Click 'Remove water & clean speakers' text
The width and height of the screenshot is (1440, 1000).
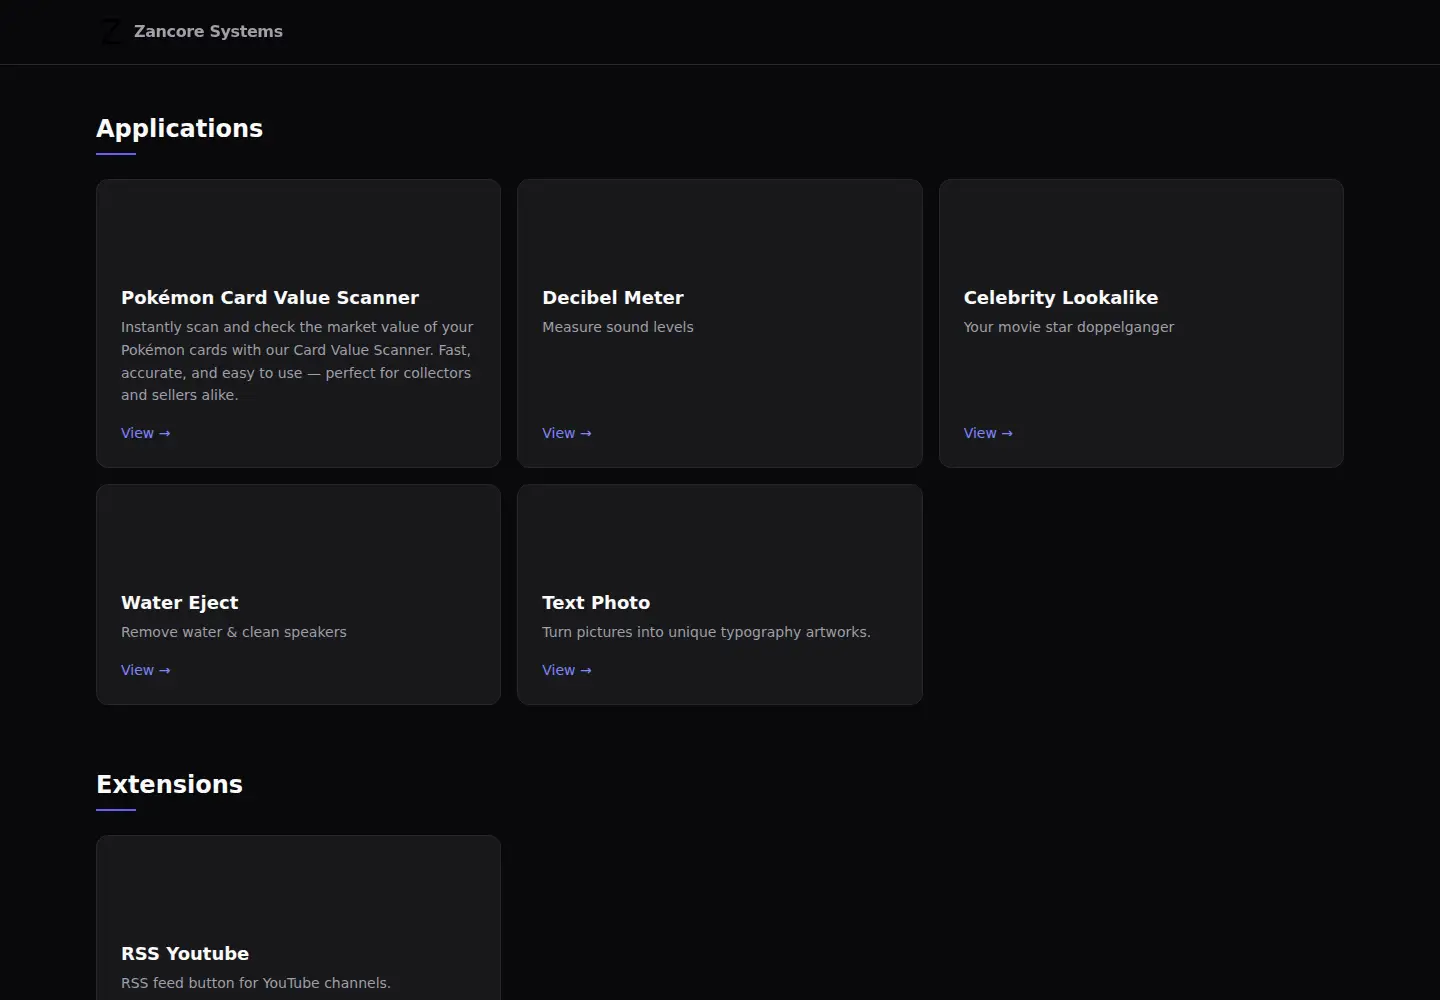234,632
